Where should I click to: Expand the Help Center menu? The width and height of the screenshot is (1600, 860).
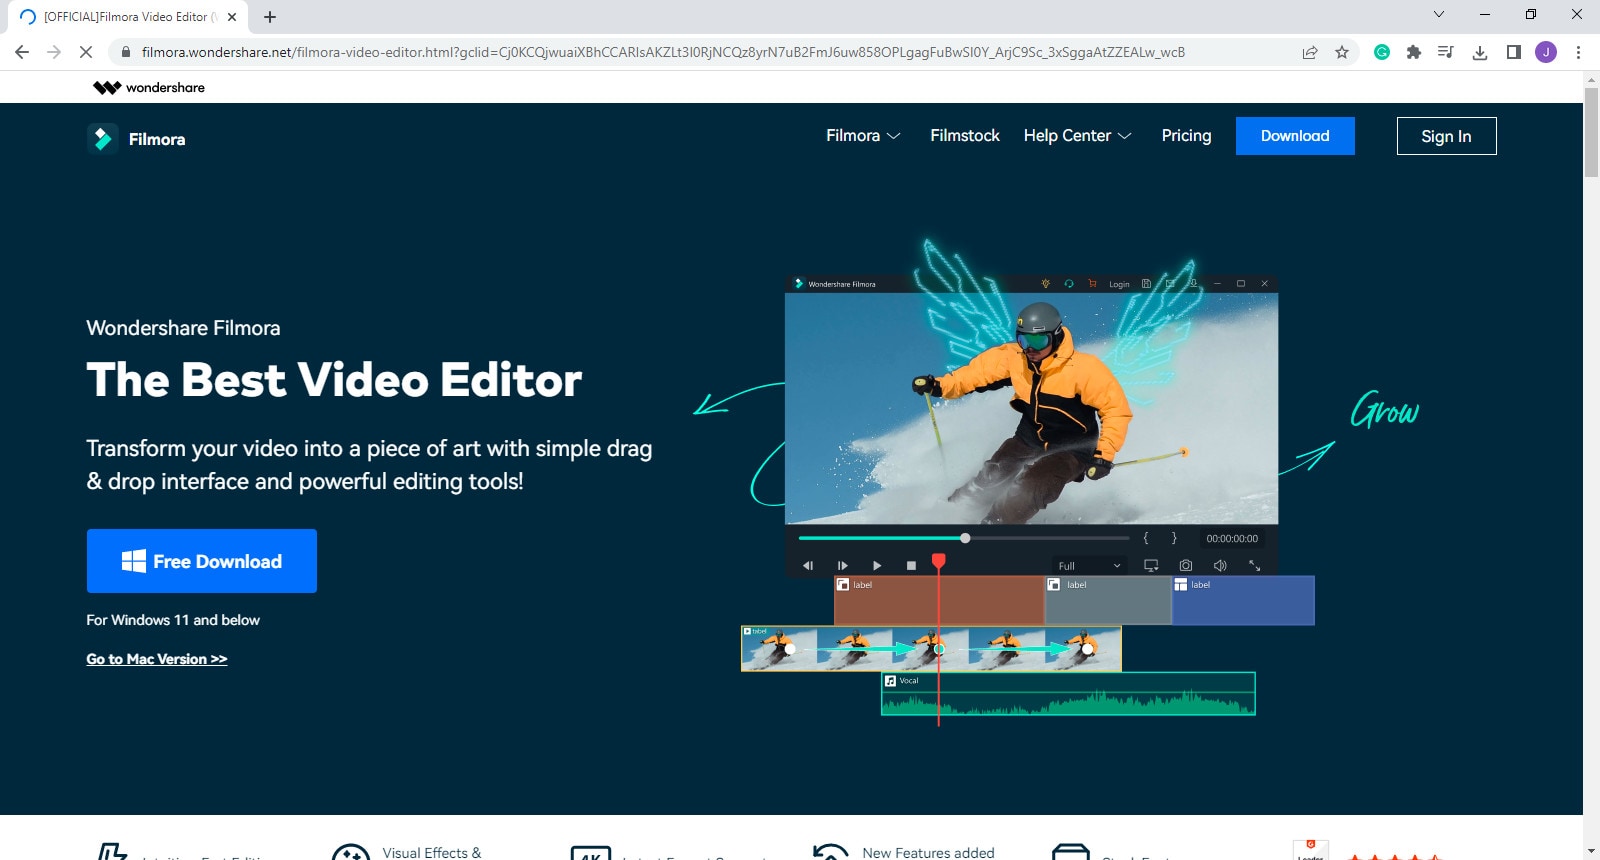[x=1077, y=136]
